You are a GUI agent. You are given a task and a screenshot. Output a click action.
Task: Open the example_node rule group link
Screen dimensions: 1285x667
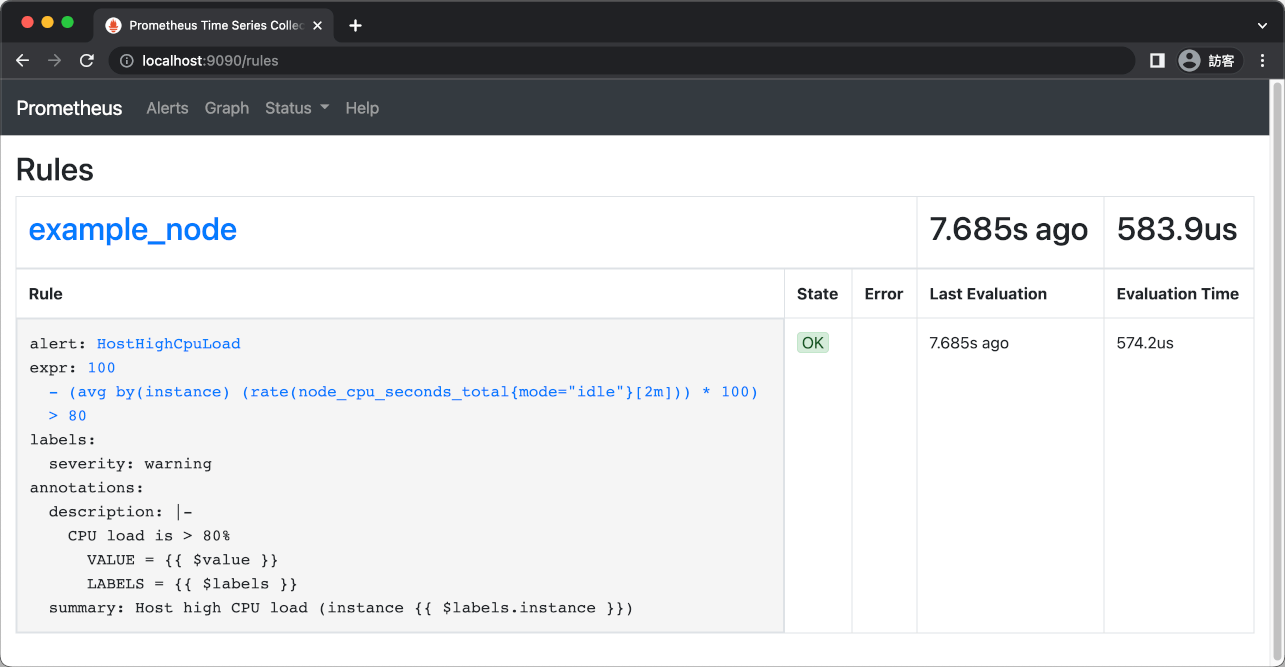tap(133, 230)
